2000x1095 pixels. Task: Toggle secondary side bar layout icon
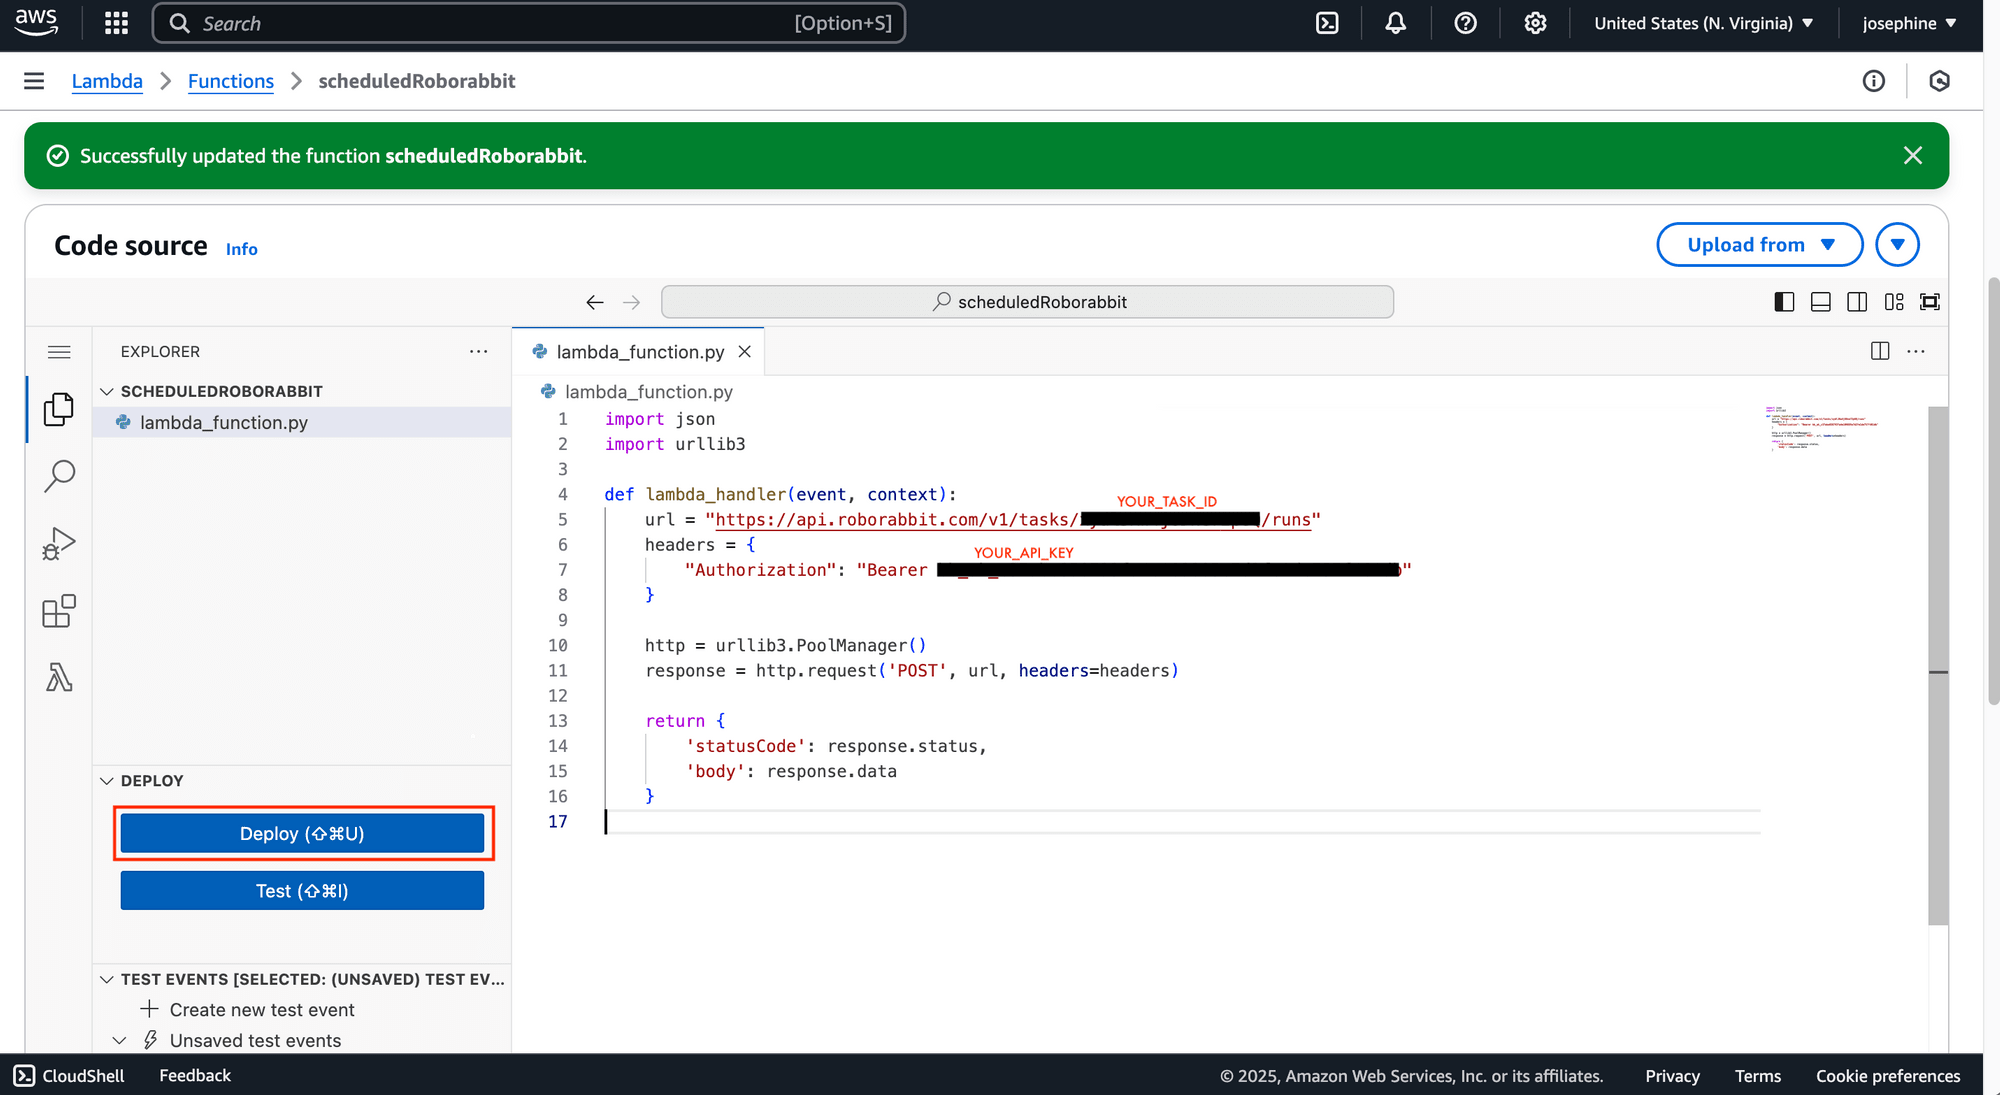click(1857, 302)
